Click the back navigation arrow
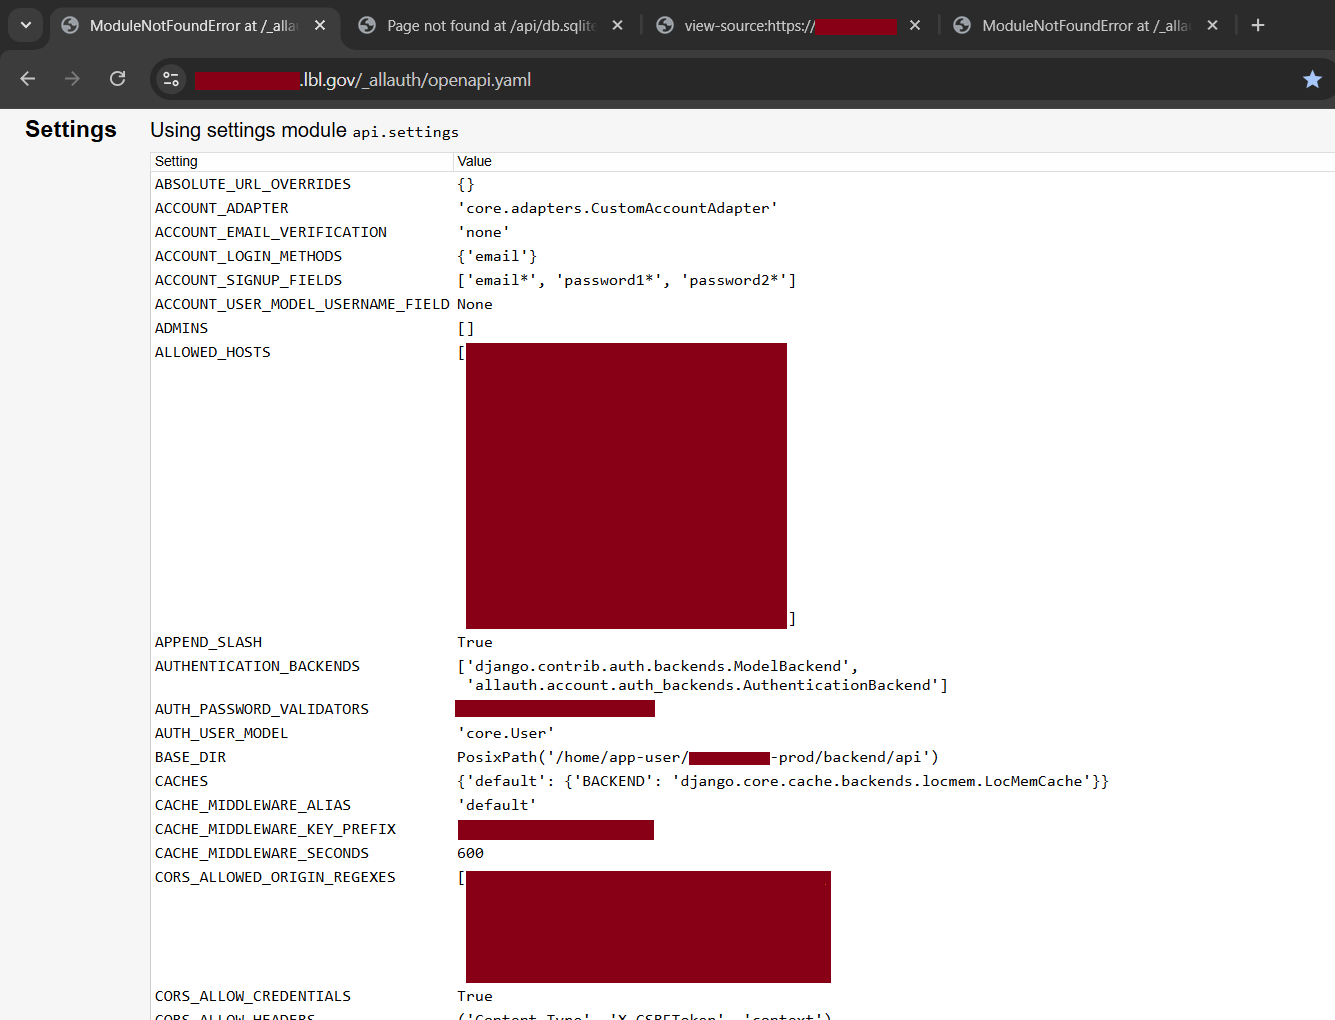 pos(27,78)
